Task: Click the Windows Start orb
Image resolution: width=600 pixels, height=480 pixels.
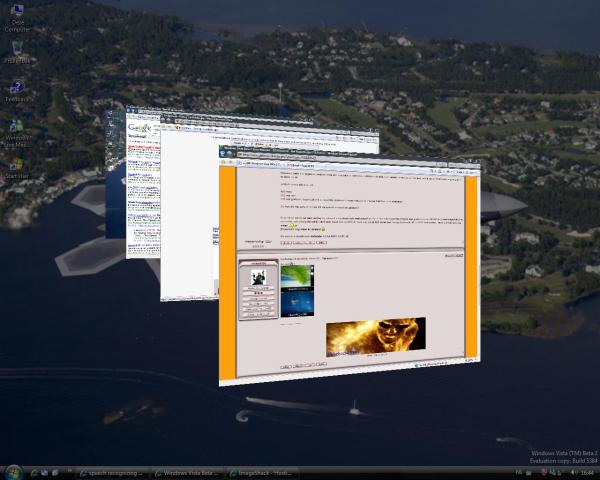Action: (x=14, y=472)
